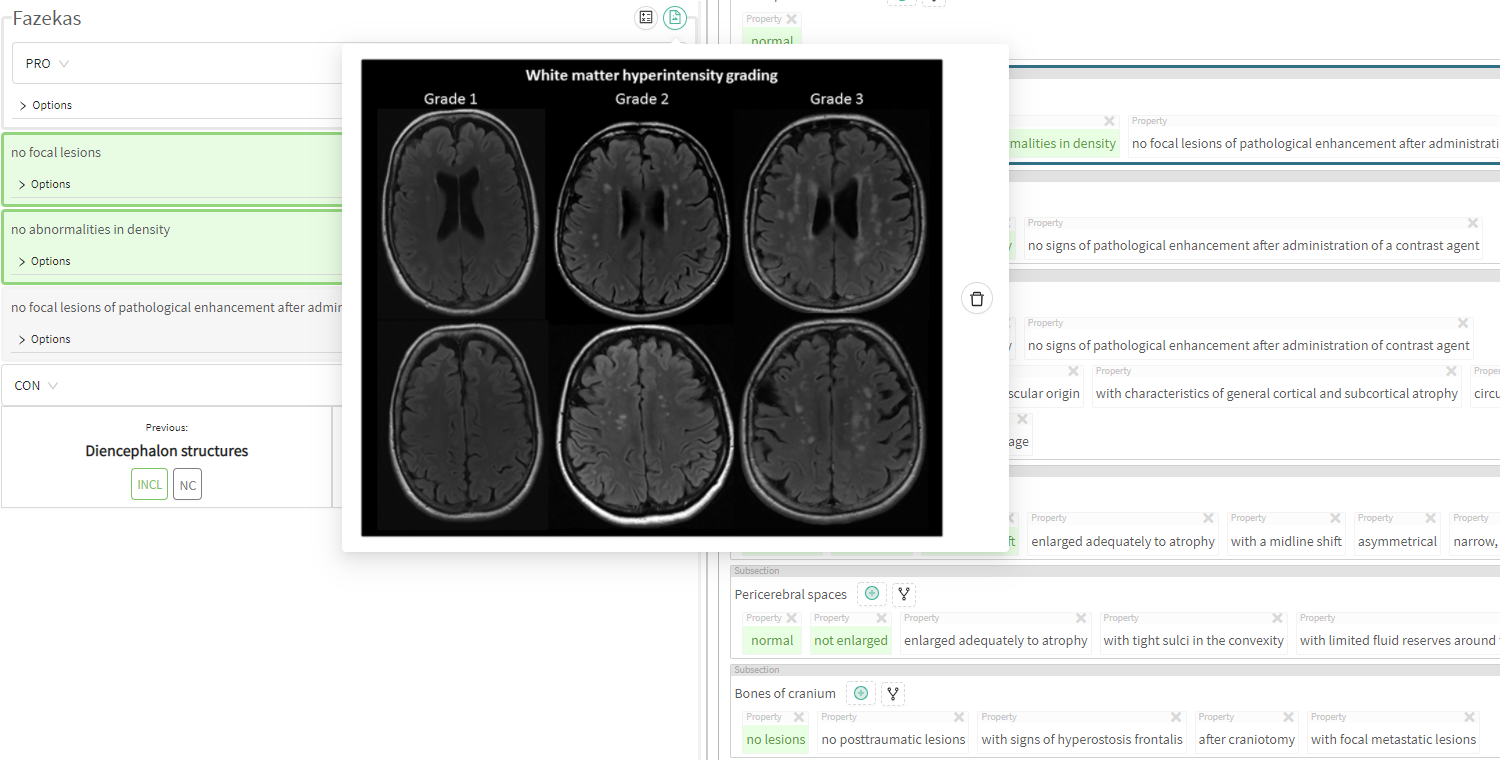Click the 'Bones of cranium' subsection label
This screenshot has height=760, width=1500.
click(x=785, y=693)
